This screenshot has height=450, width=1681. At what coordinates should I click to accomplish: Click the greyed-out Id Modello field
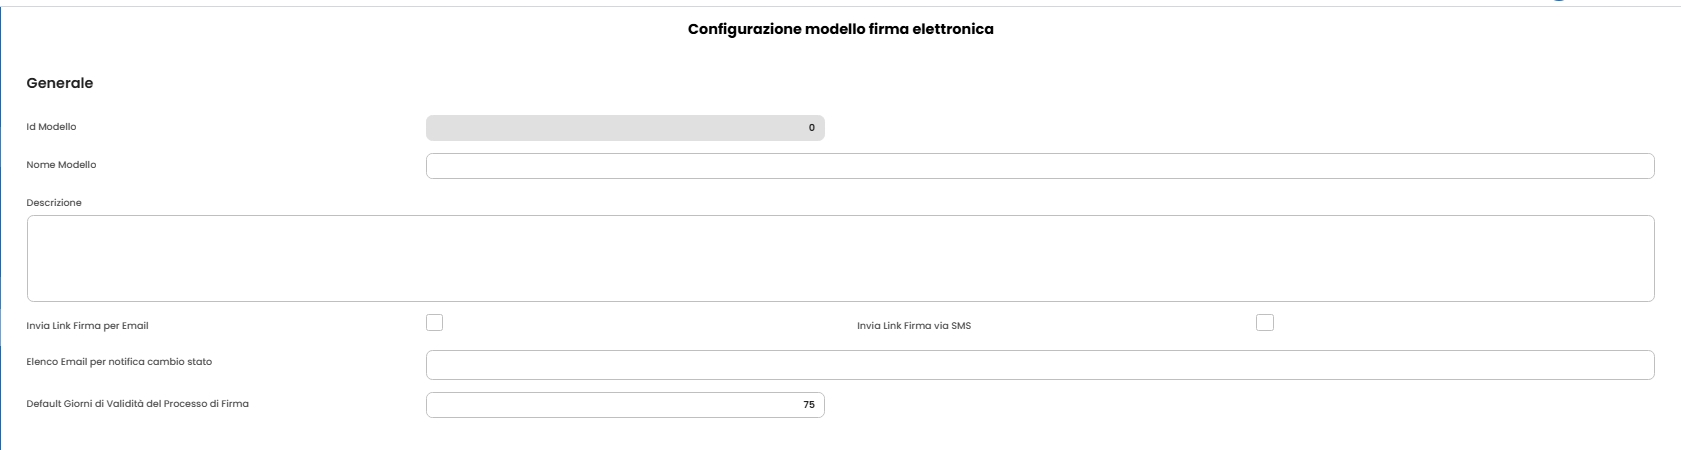pyautogui.click(x=625, y=128)
